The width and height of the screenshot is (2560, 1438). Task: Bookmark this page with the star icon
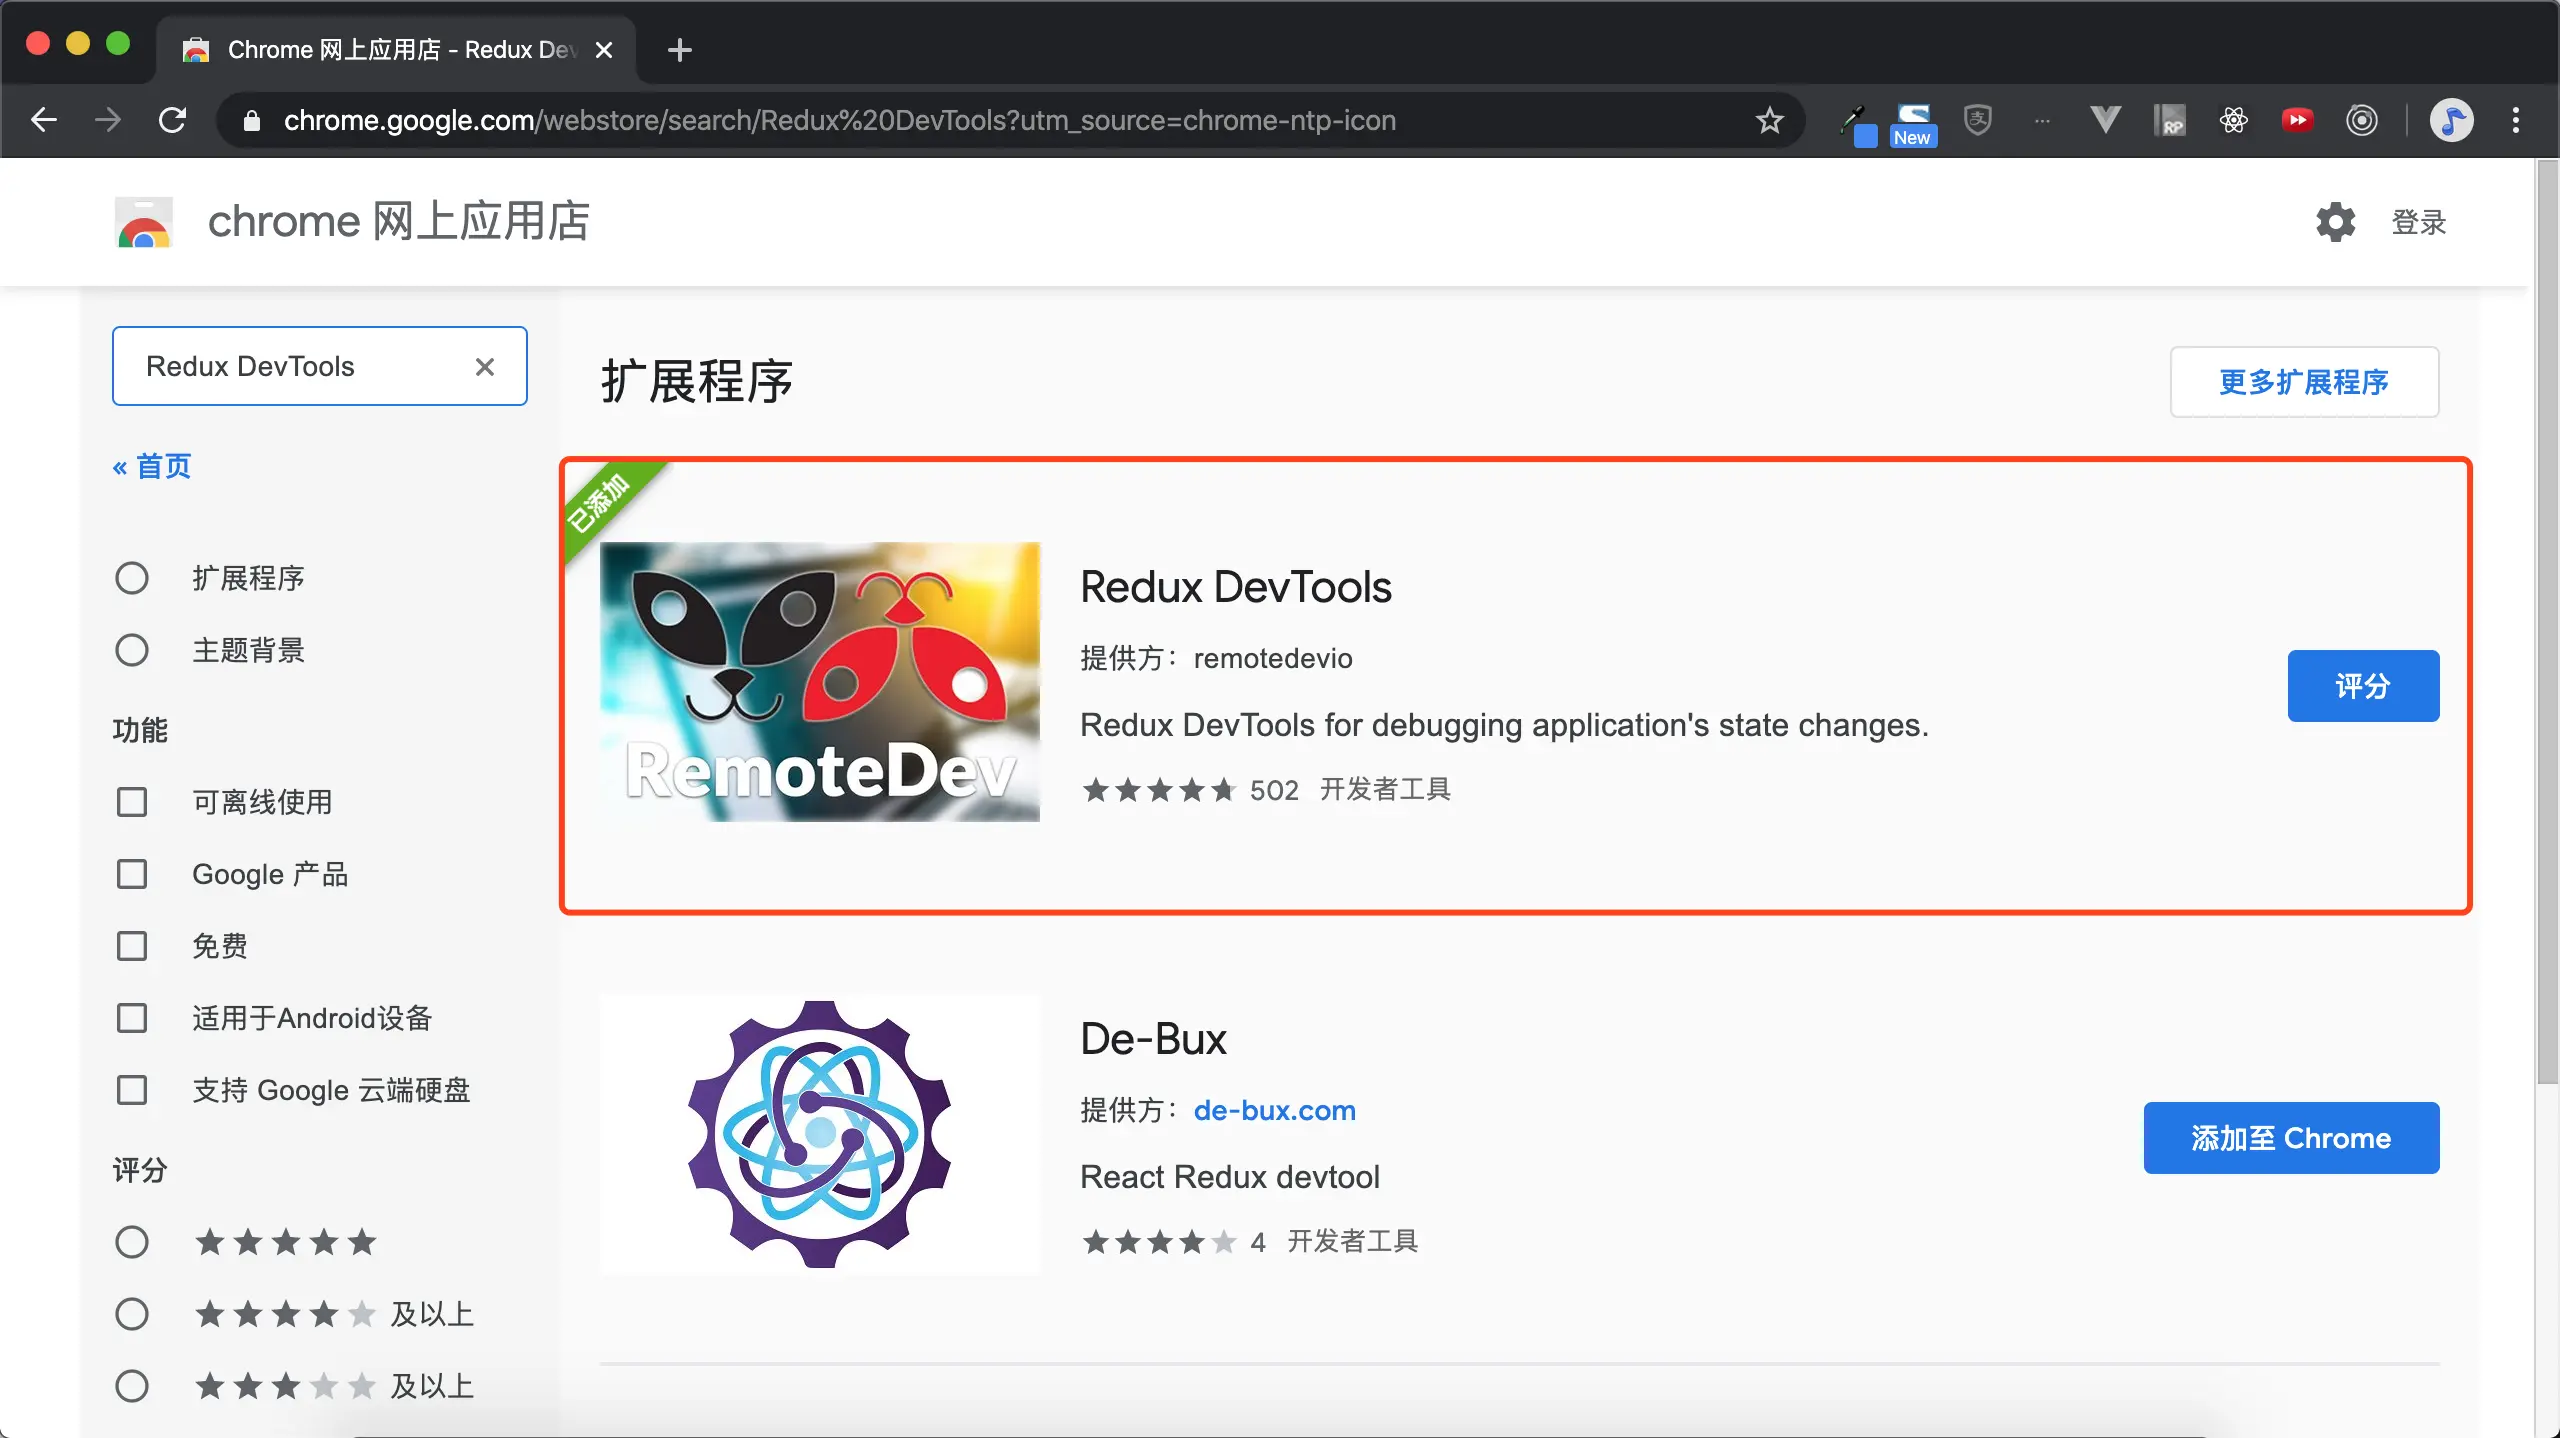tap(1769, 120)
